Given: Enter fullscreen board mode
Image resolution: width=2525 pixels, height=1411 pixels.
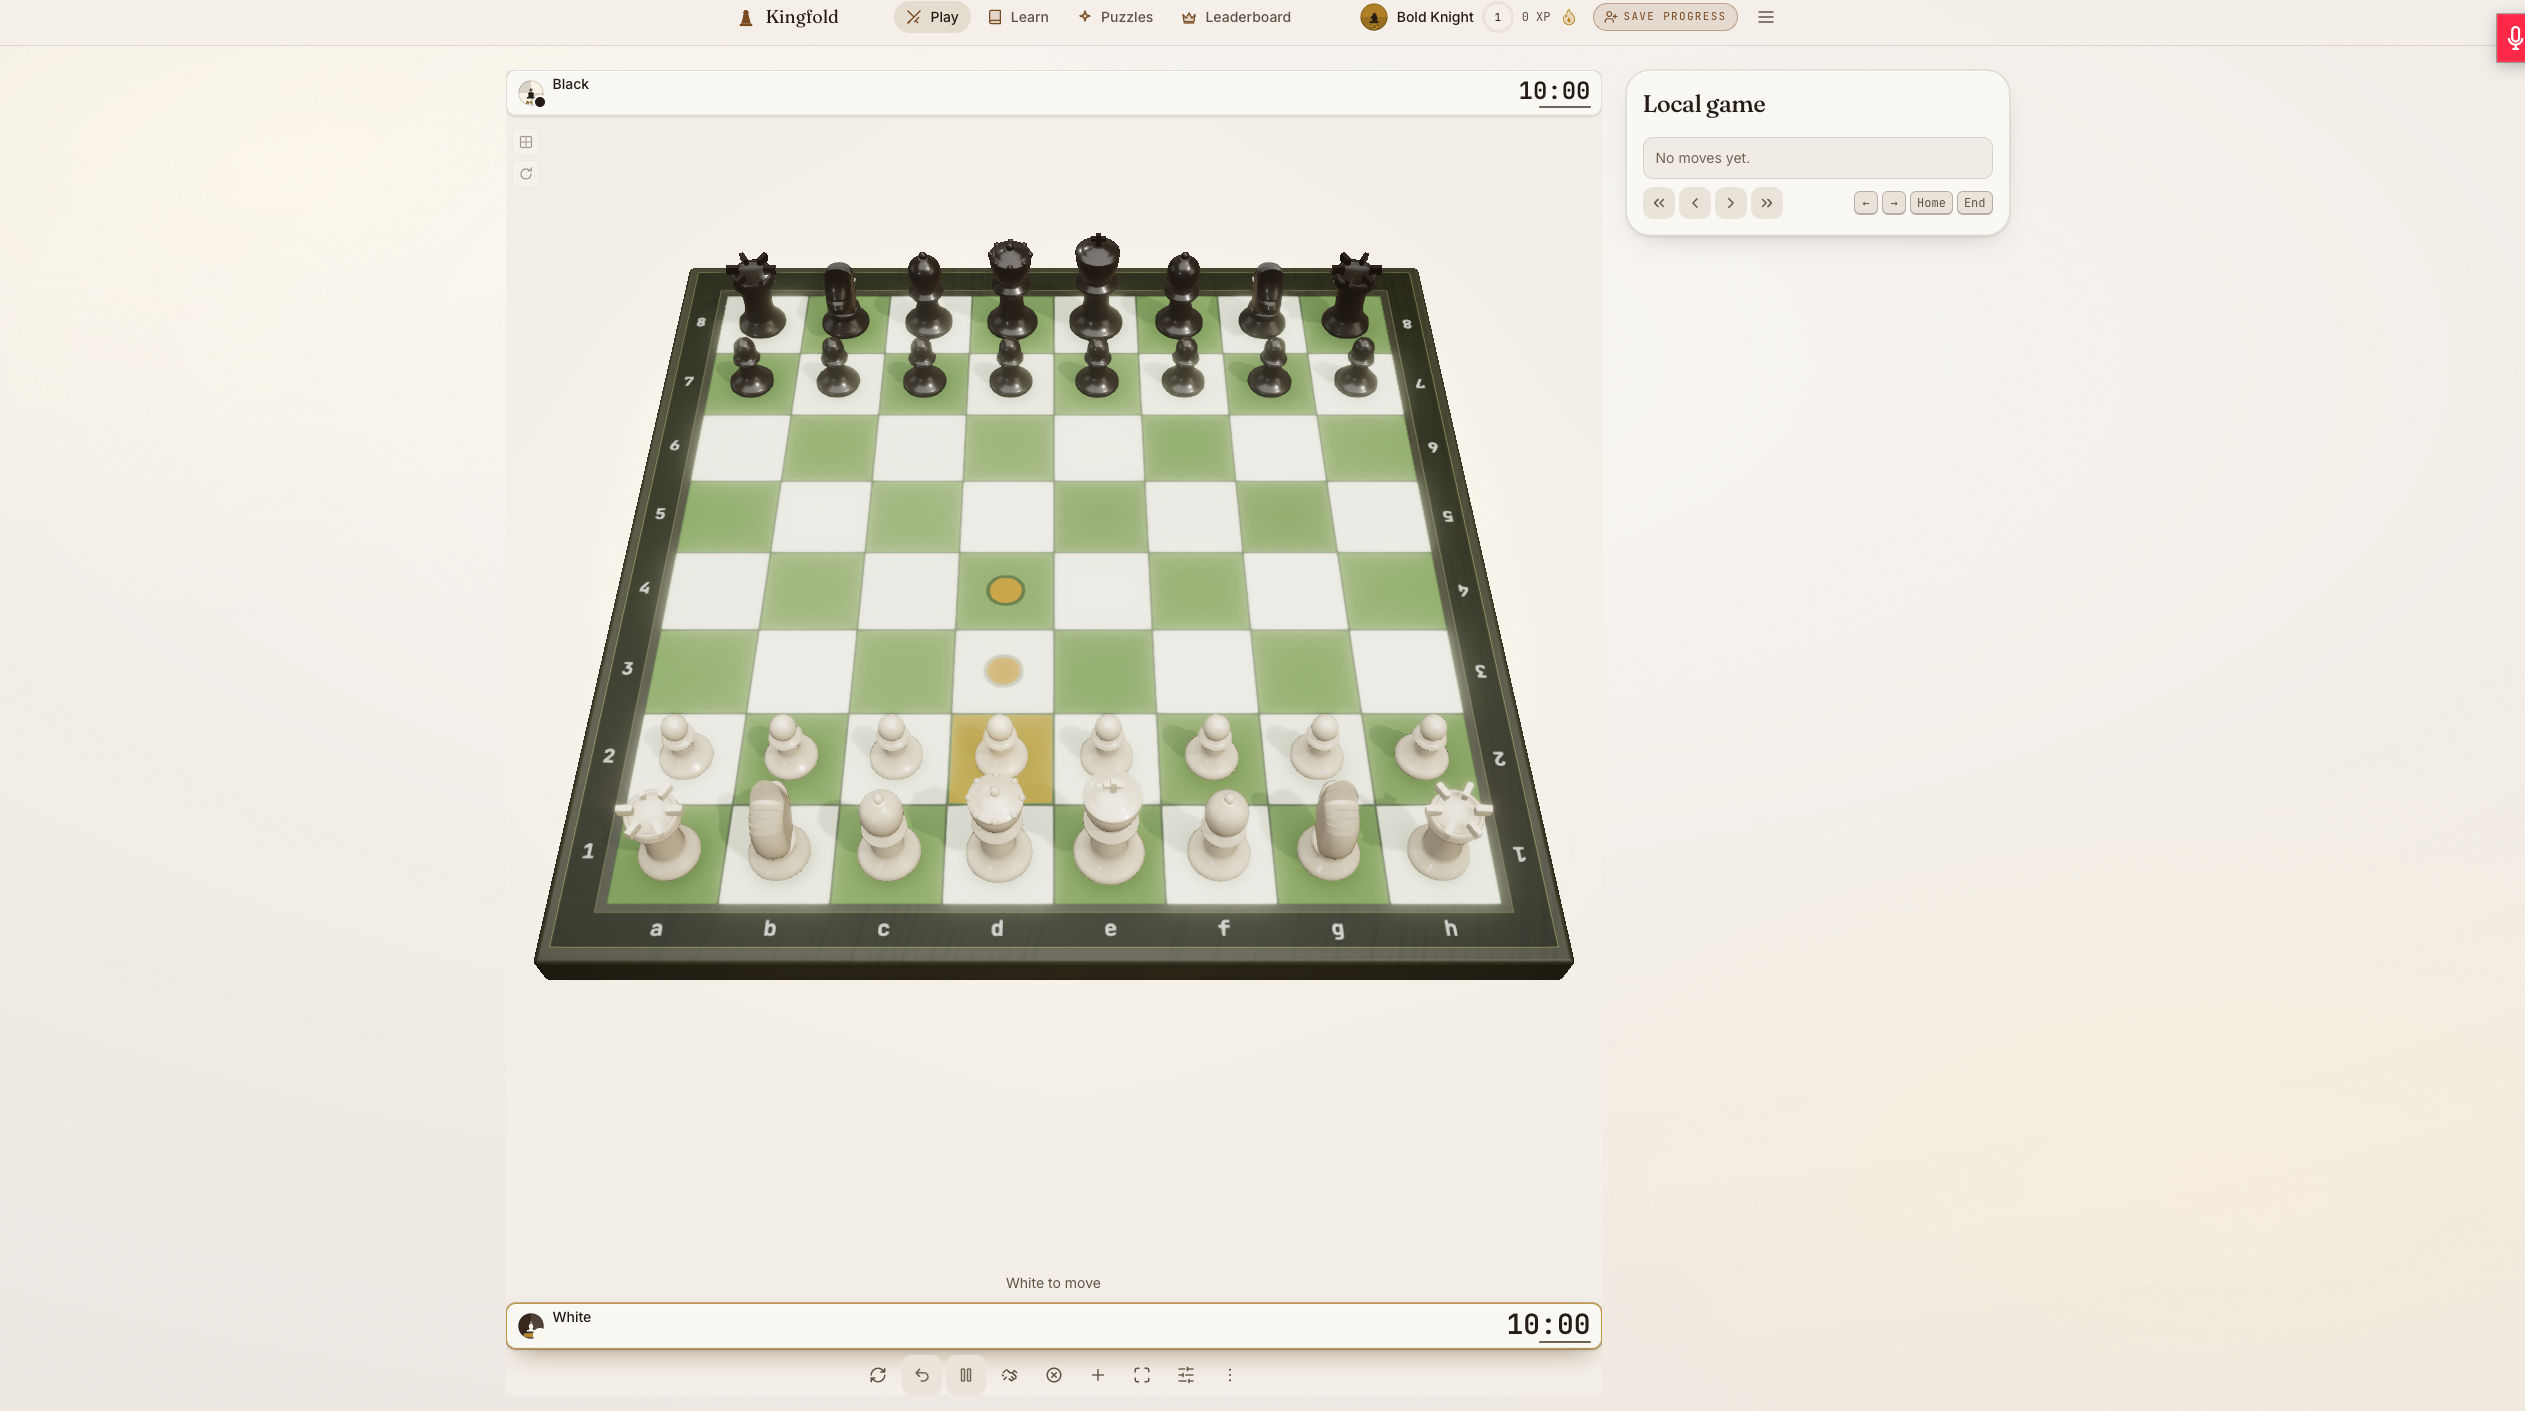Looking at the screenshot, I should (x=1141, y=1375).
